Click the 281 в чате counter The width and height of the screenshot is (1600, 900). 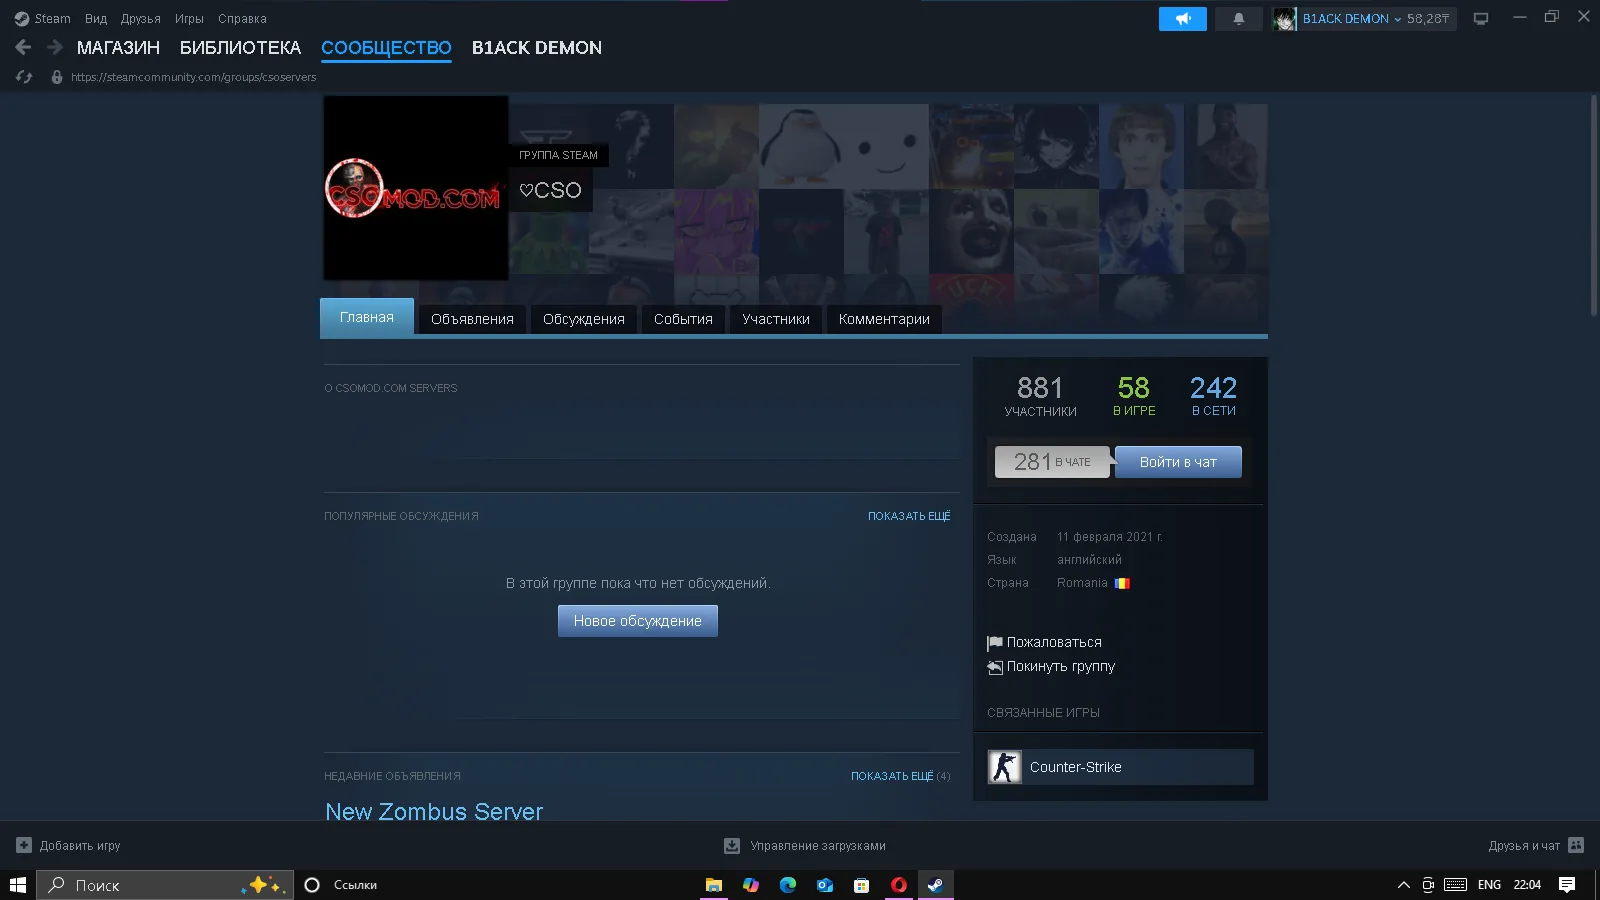pos(1052,462)
